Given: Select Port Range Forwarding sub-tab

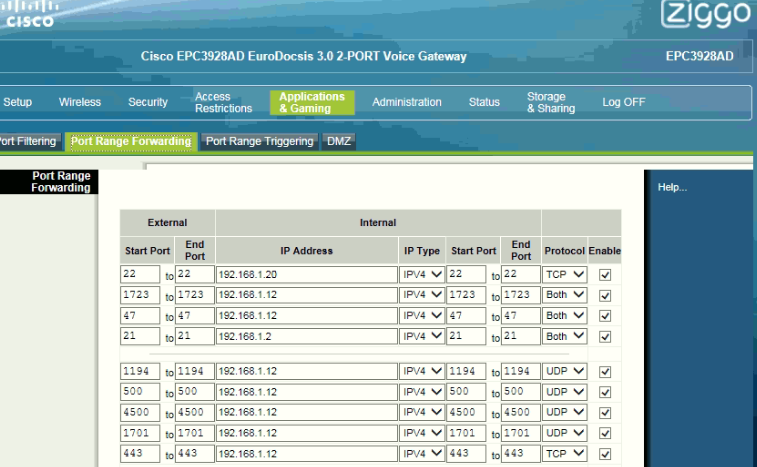Looking at the screenshot, I should coord(131,142).
